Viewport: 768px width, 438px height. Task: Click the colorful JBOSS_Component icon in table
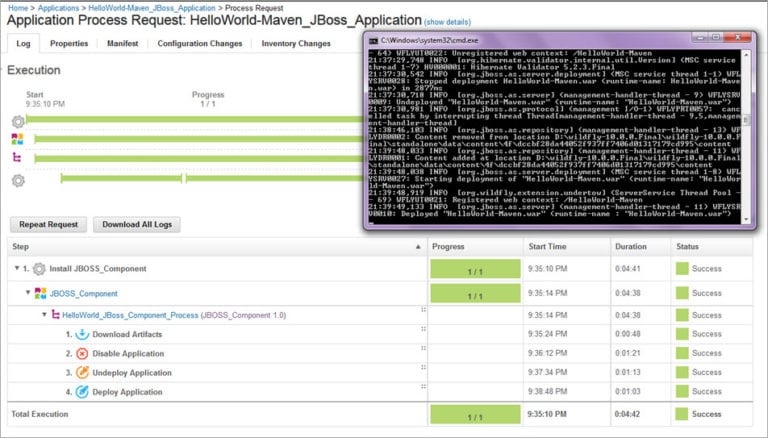click(40, 293)
